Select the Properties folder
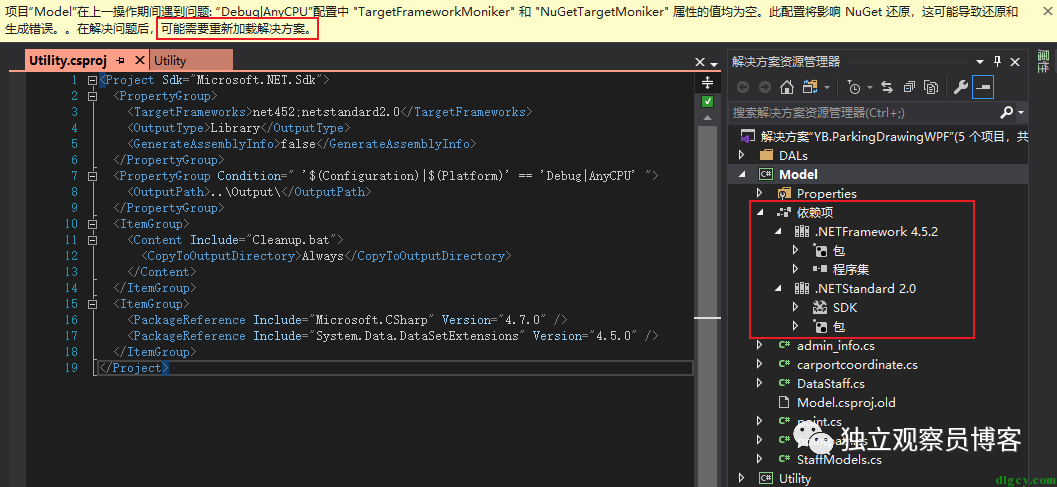1057x487 pixels. (826, 194)
